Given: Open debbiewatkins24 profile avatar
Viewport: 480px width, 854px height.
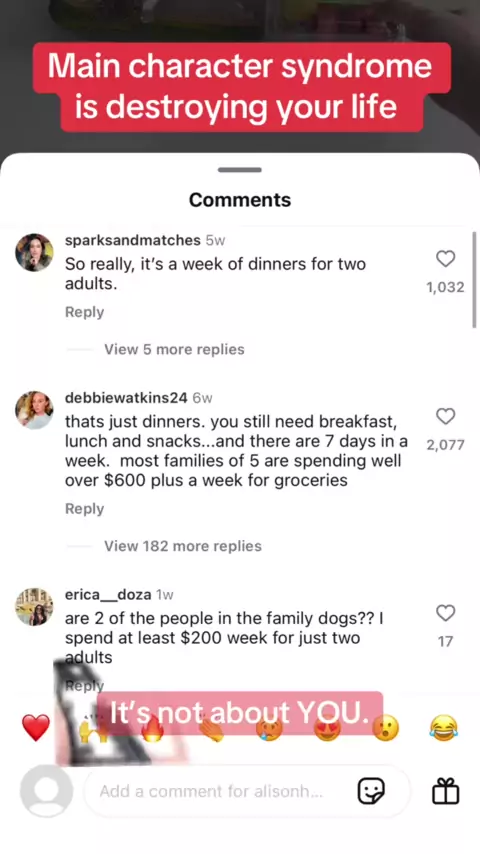Looking at the screenshot, I should point(34,410).
